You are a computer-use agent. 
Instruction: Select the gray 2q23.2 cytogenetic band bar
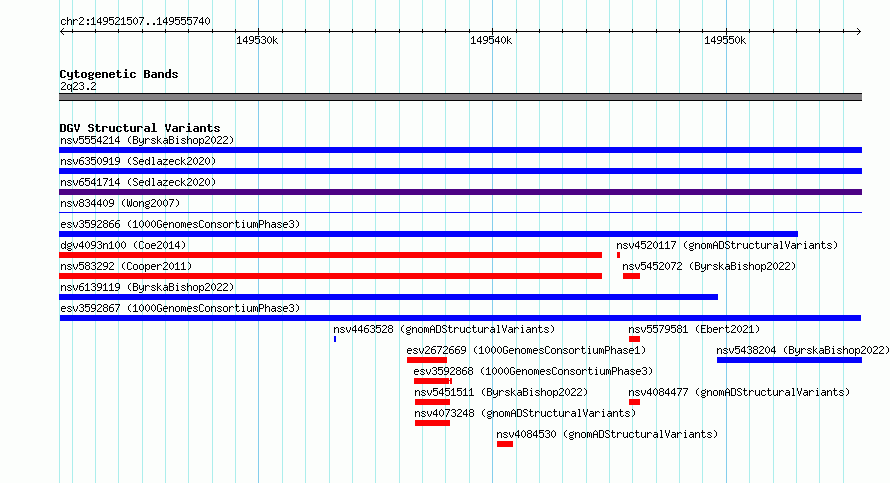[x=460, y=97]
